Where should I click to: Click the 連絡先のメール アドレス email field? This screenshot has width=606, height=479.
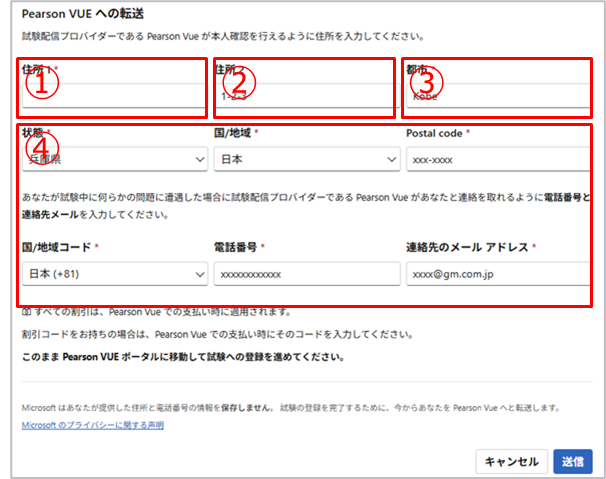(499, 274)
